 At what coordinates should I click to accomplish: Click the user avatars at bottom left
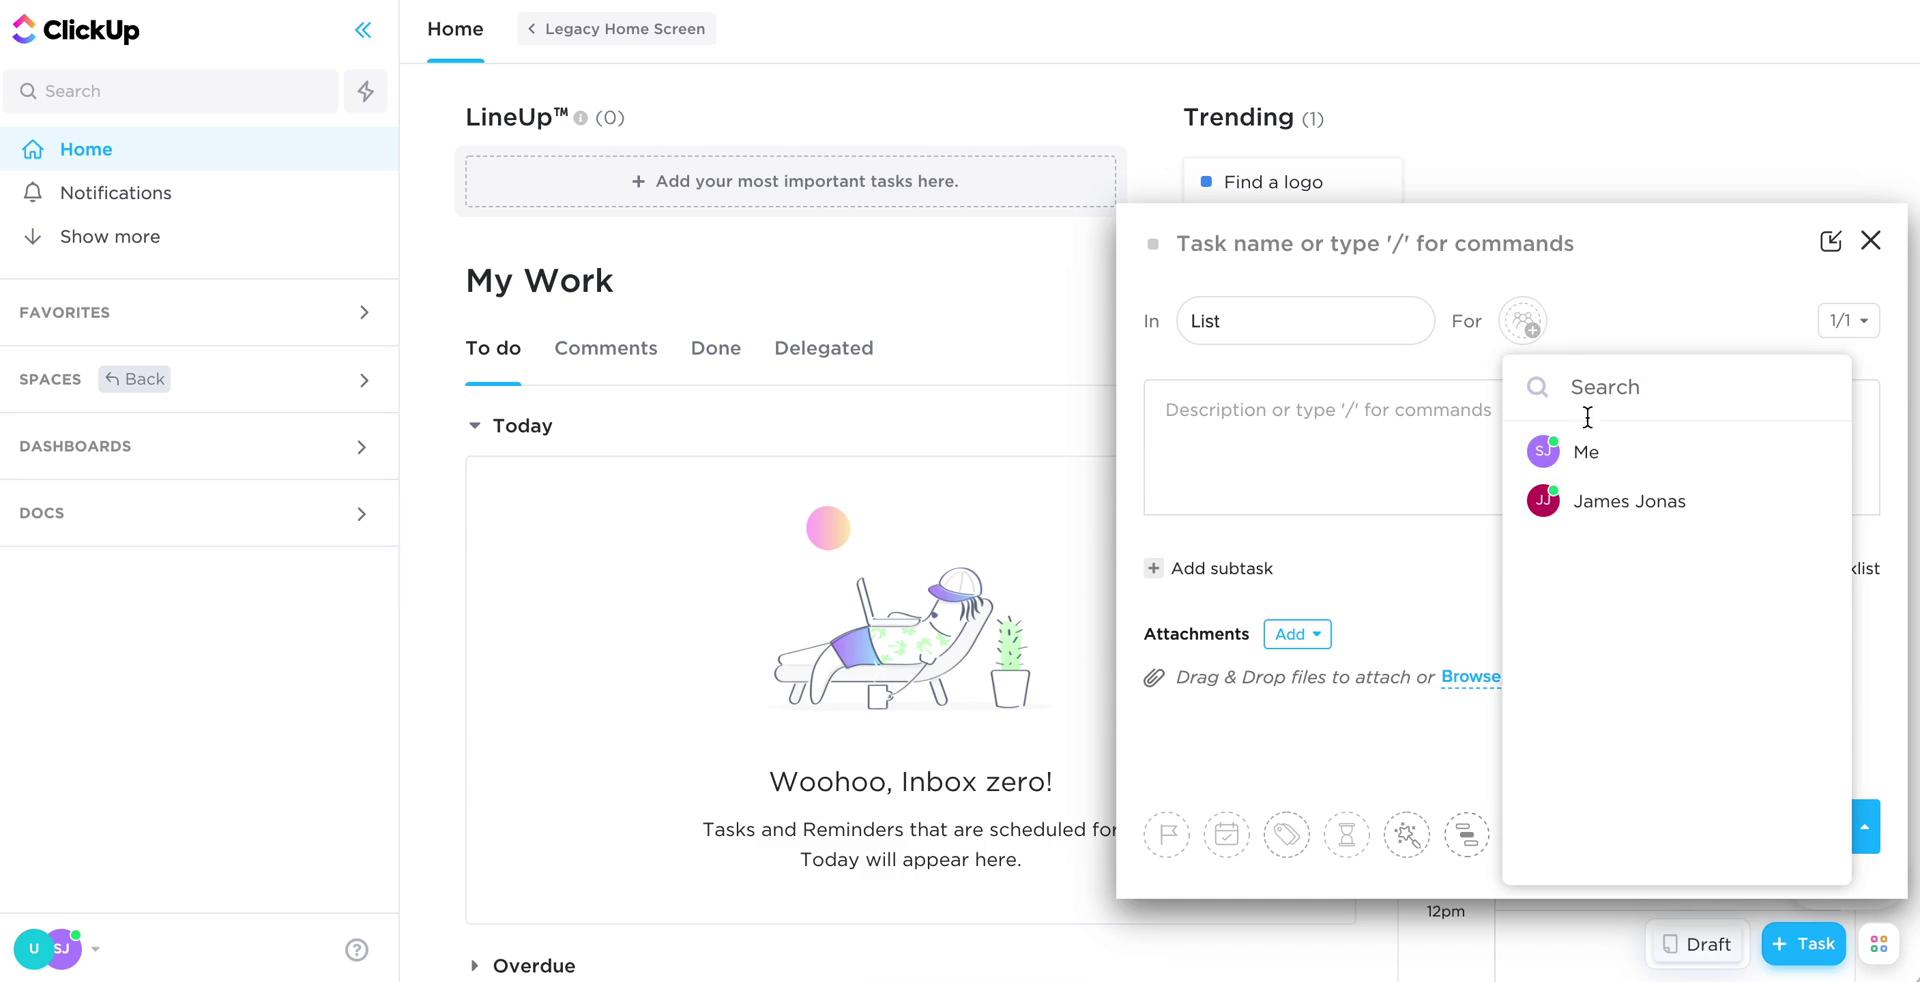[x=48, y=949]
